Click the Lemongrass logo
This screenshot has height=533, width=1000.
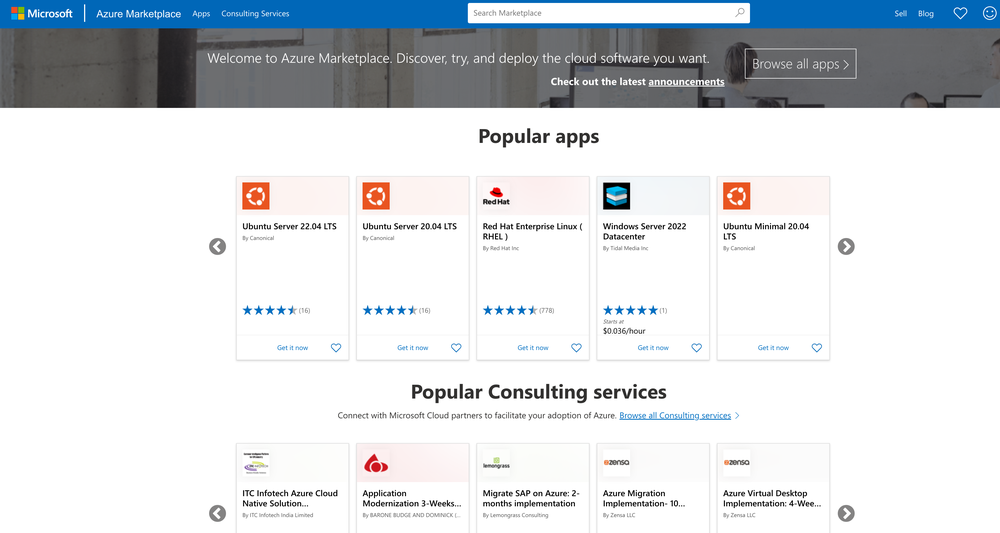(x=496, y=463)
